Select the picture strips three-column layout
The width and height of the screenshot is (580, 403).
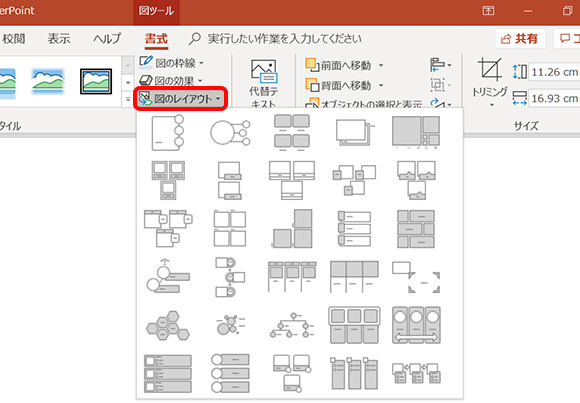[x=168, y=373]
